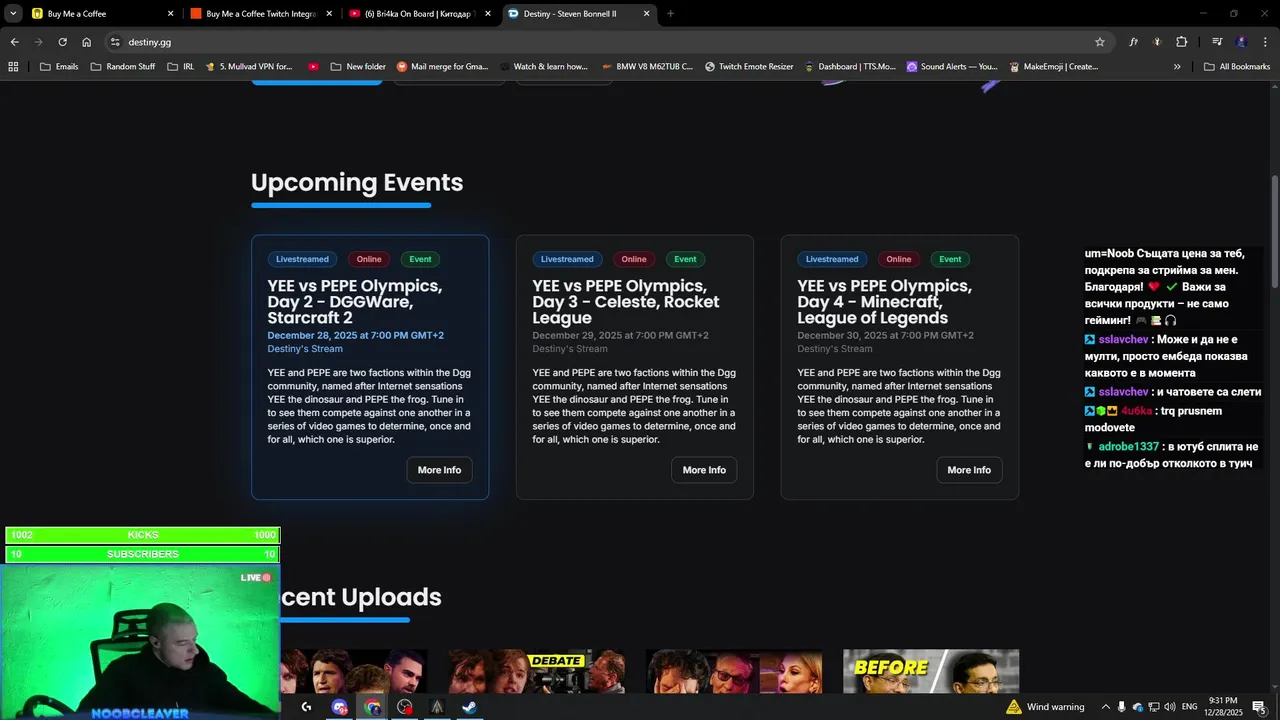Open the Emails bookmark folder

(x=59, y=67)
